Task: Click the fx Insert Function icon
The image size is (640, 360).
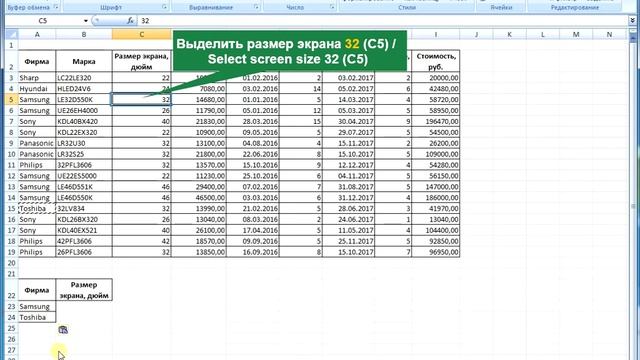Action: tap(130, 20)
